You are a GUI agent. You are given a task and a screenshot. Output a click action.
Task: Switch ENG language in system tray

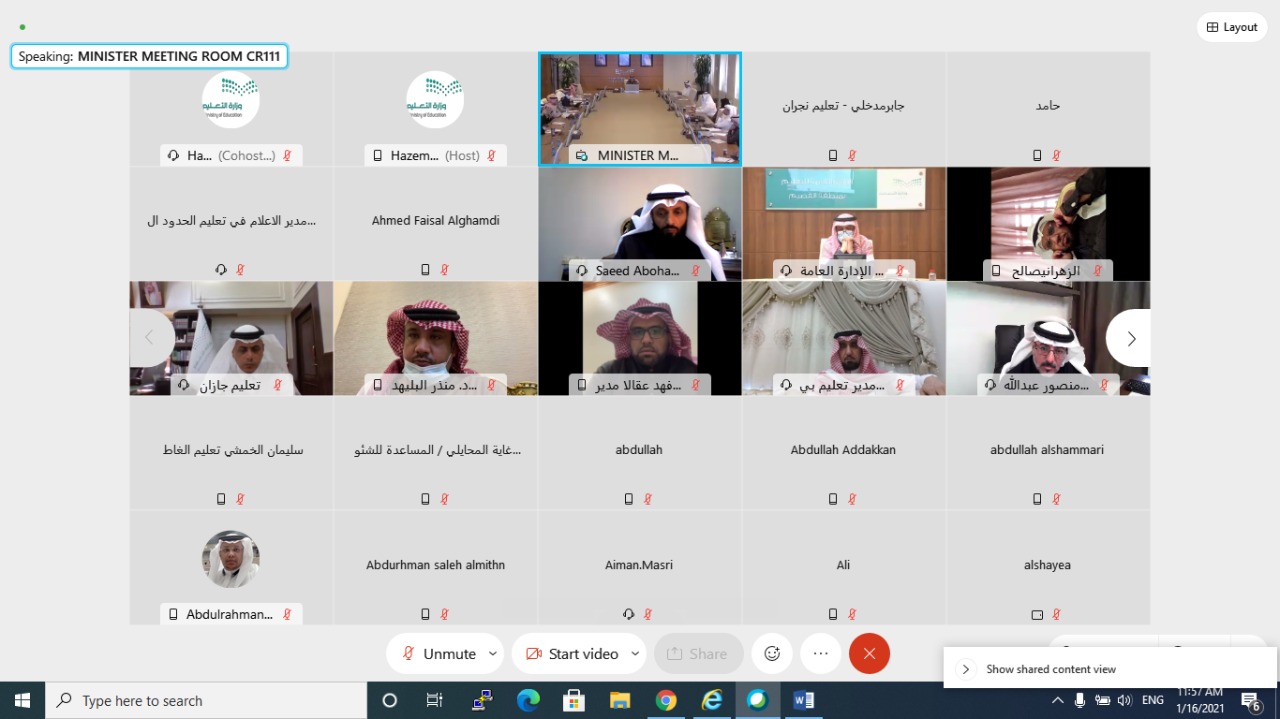[x=1154, y=701]
